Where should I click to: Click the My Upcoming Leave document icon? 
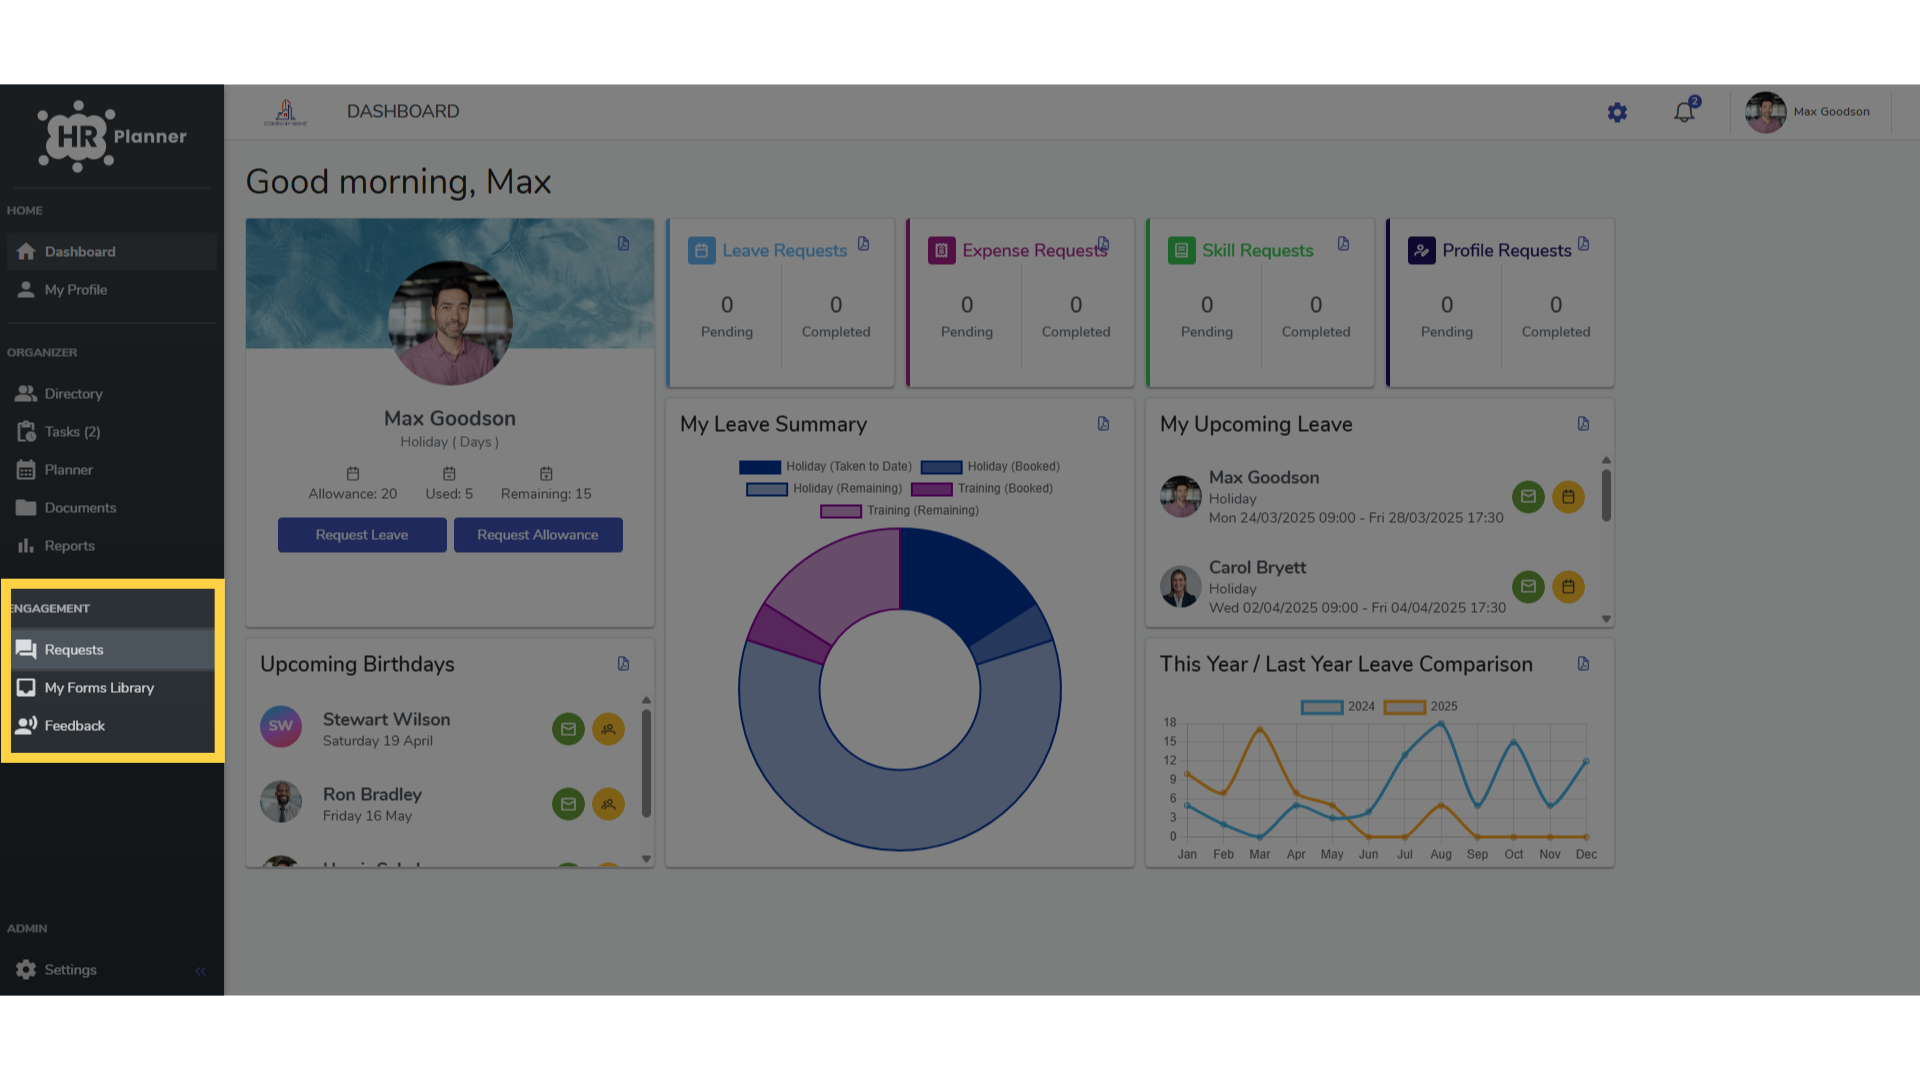[1583, 424]
